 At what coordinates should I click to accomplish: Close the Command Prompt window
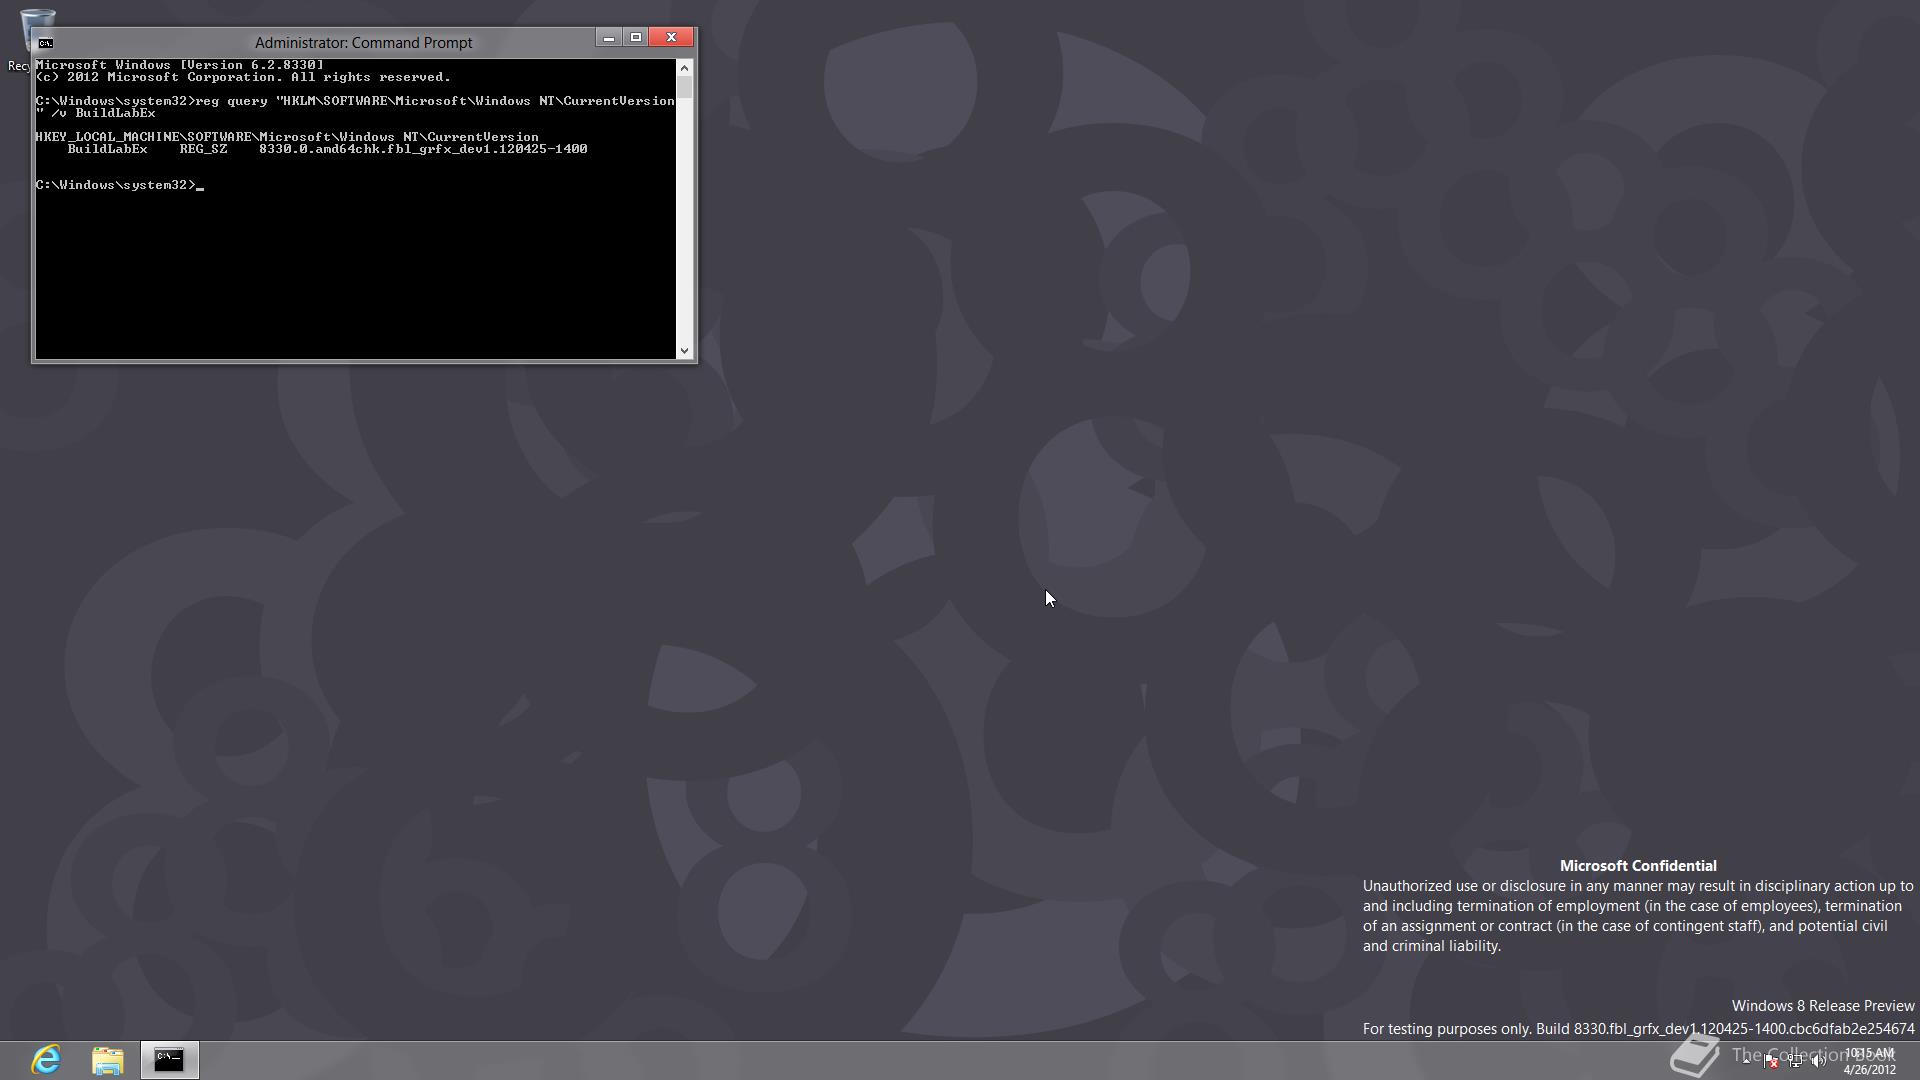click(671, 38)
